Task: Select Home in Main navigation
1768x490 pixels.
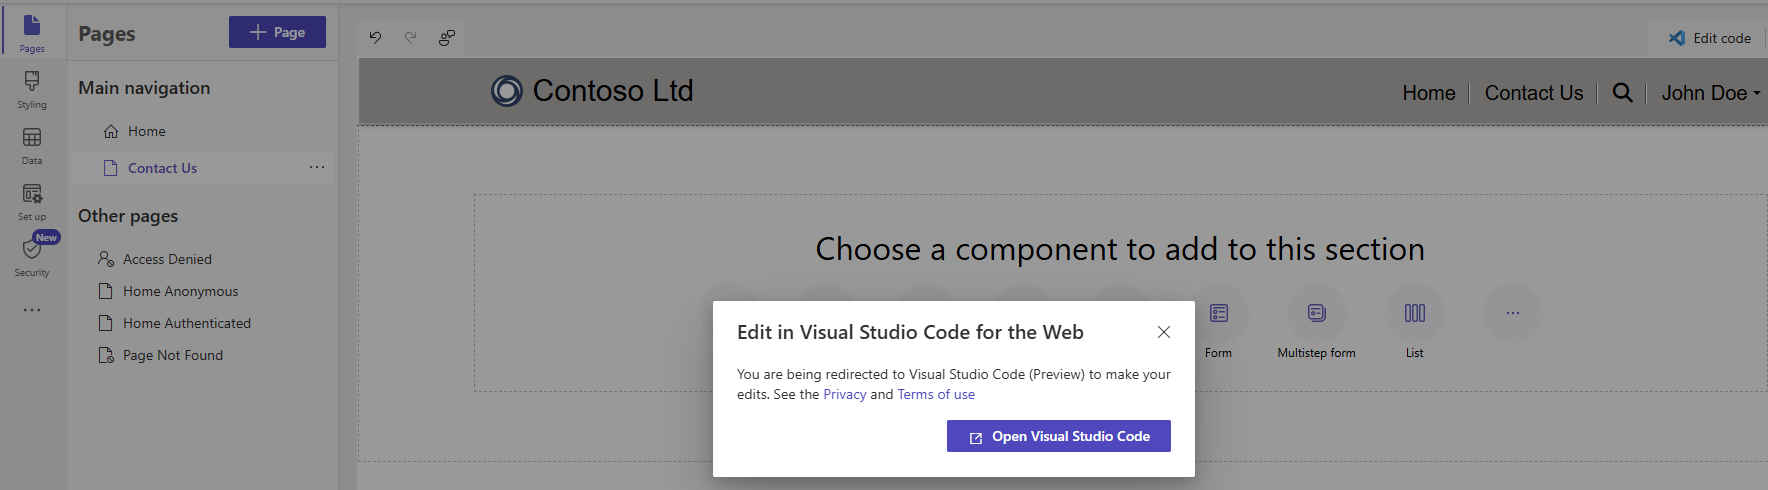Action: click(146, 131)
